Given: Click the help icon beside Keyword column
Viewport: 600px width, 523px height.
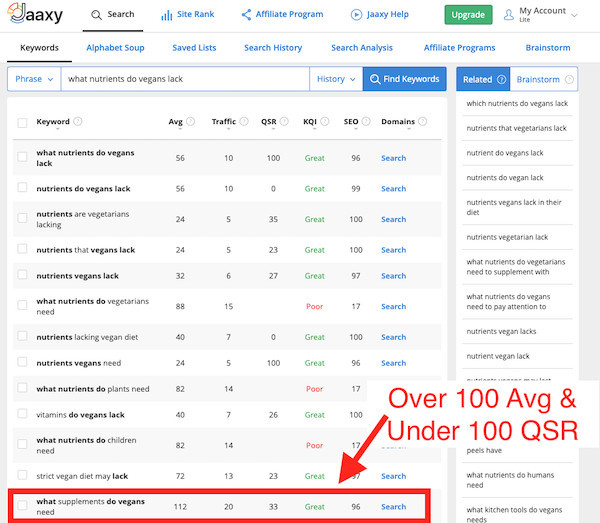Looking at the screenshot, I should tap(78, 121).
